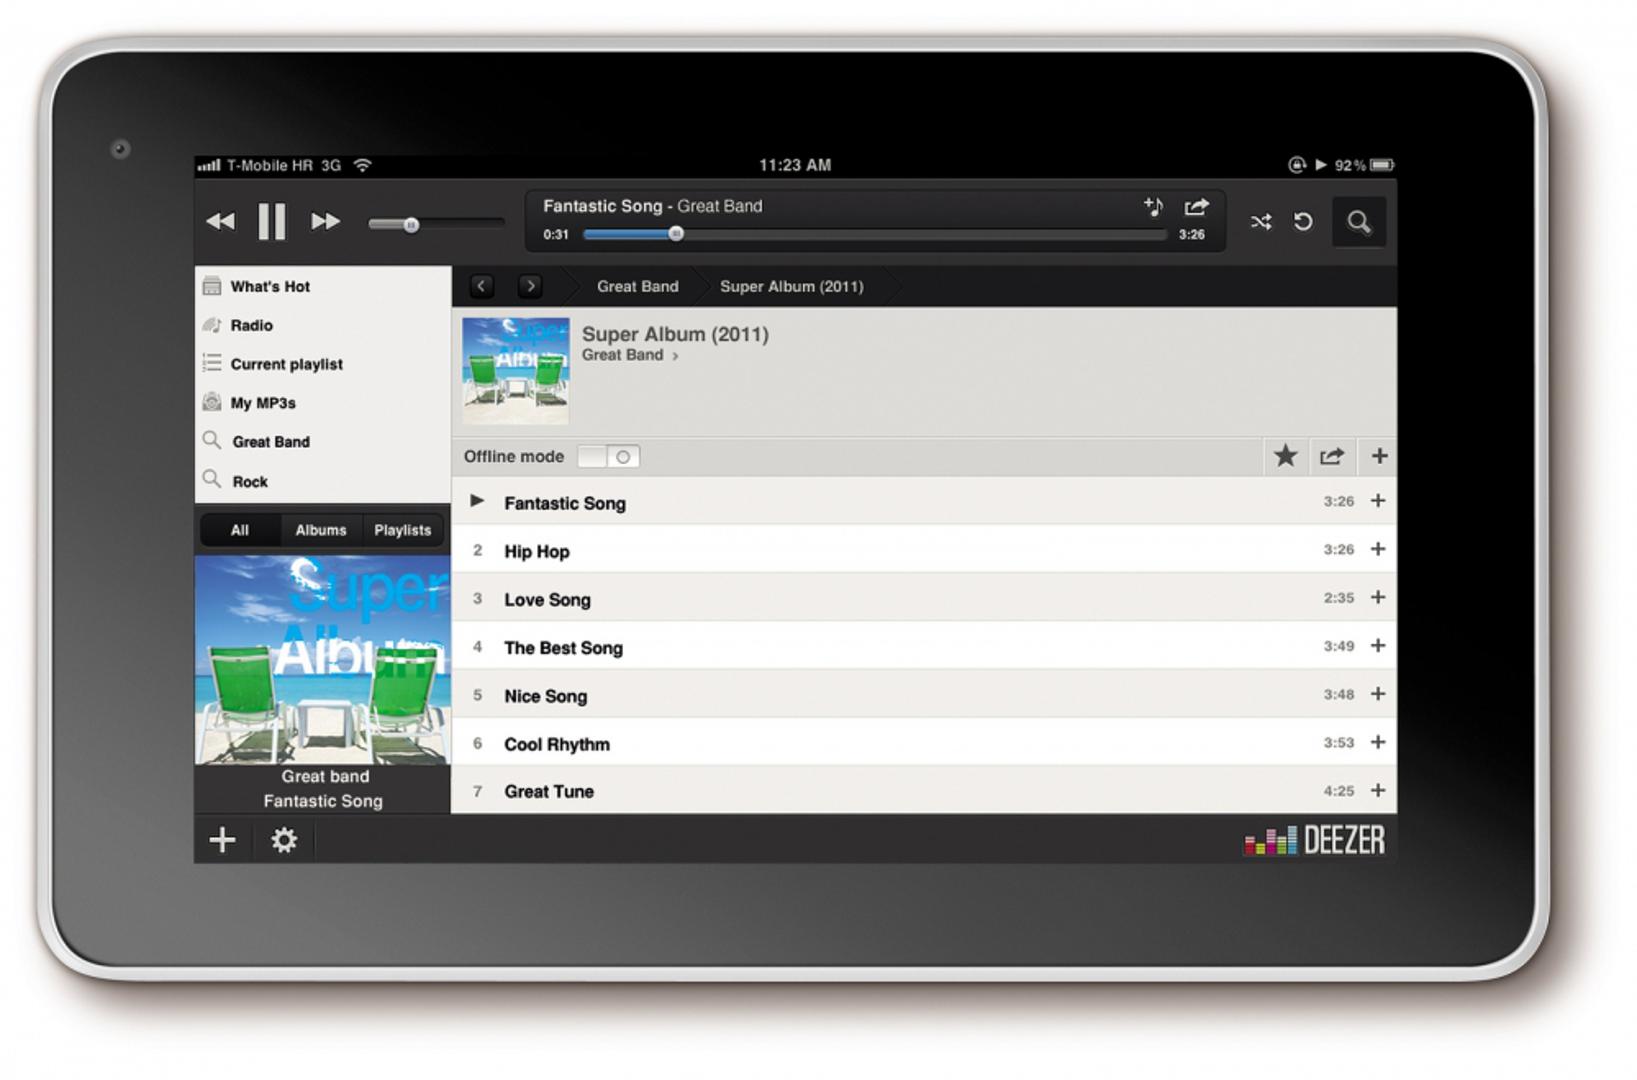Open What's Hot in sidebar
The image size is (1637, 1080).
270,287
